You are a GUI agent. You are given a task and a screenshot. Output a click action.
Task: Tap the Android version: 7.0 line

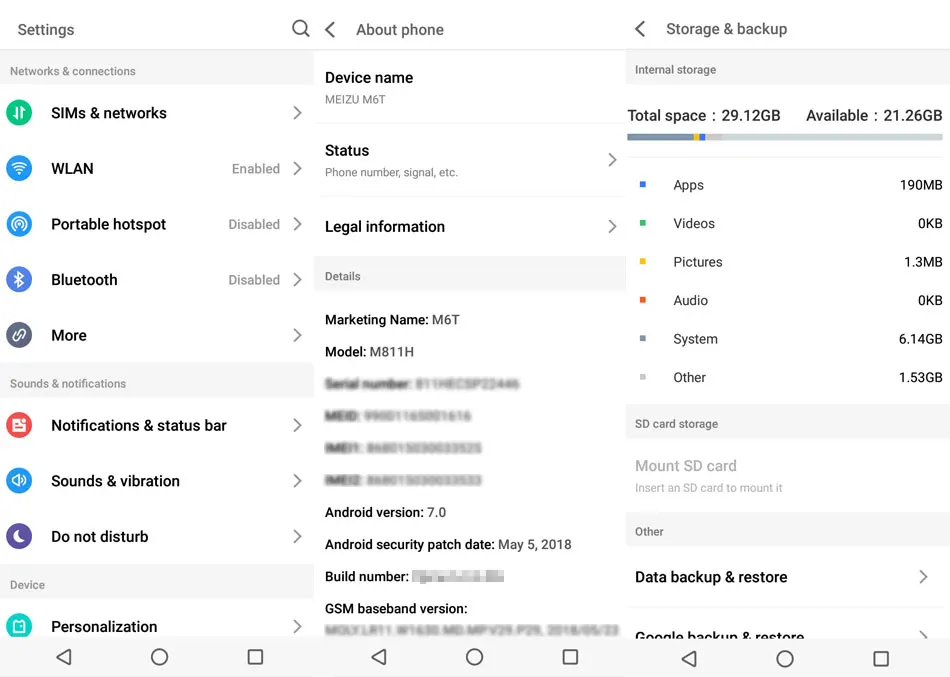tap(385, 512)
